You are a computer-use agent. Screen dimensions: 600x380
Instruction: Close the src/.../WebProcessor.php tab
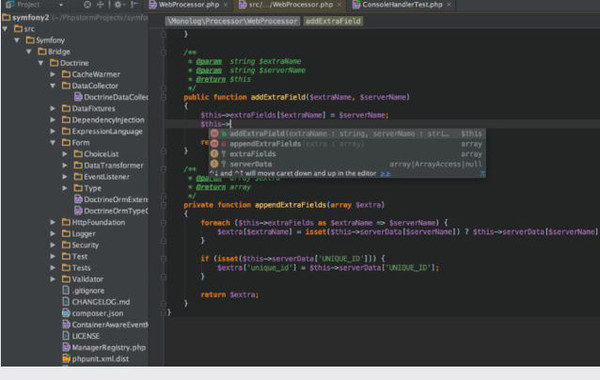pos(339,5)
